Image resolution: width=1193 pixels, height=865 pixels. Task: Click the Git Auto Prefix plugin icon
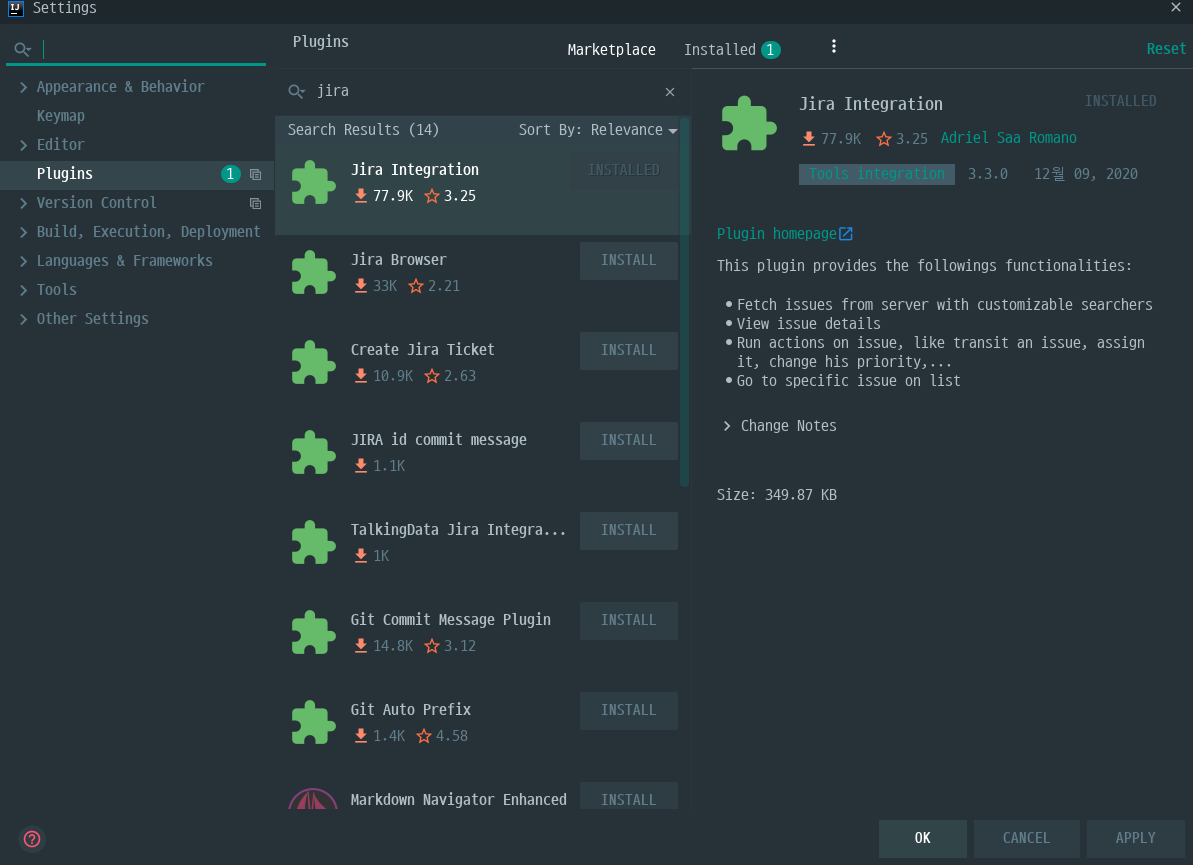click(313, 722)
